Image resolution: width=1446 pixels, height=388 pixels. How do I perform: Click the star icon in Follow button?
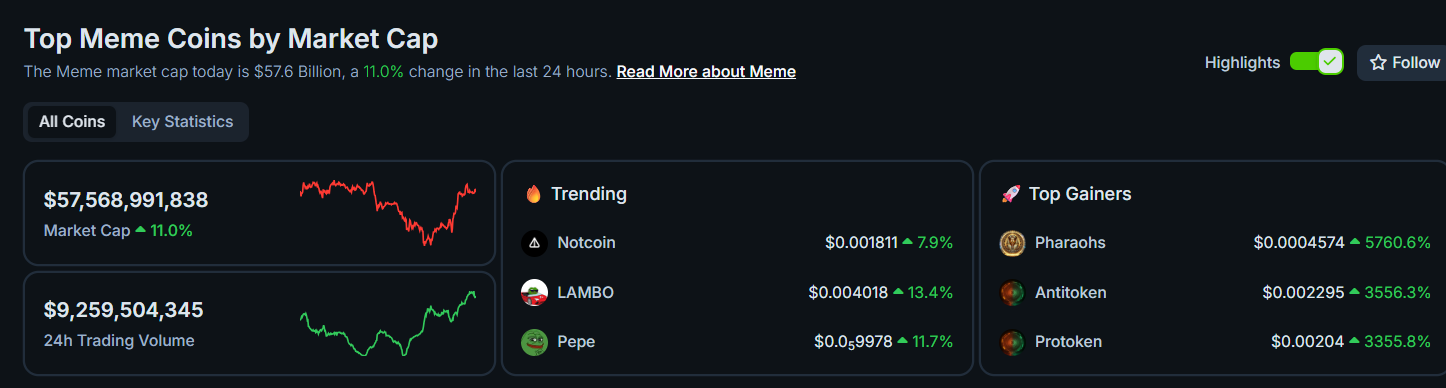click(x=1378, y=63)
